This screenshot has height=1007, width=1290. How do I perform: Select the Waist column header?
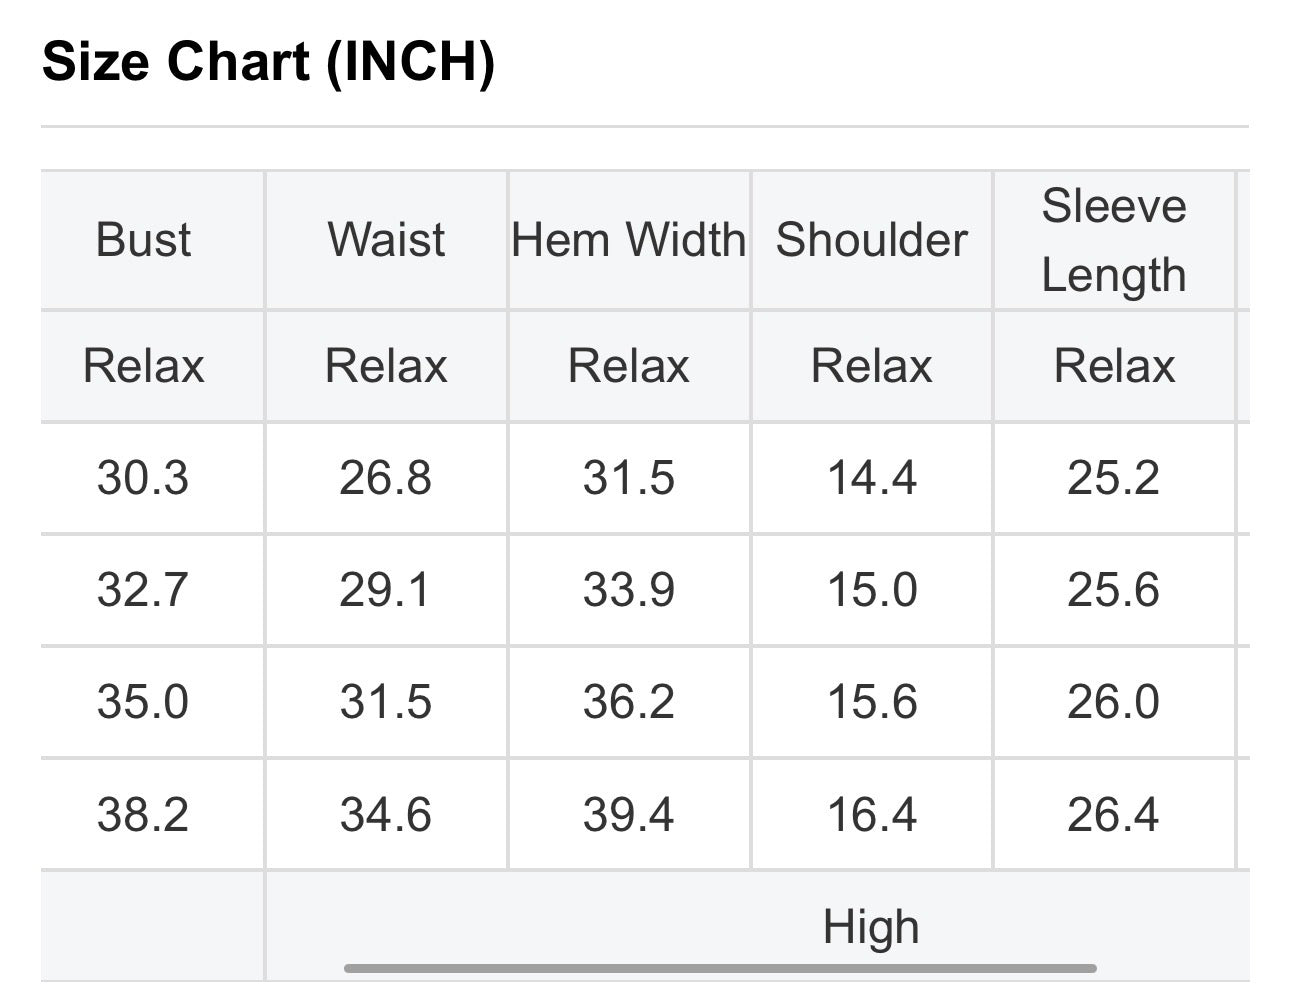386,240
